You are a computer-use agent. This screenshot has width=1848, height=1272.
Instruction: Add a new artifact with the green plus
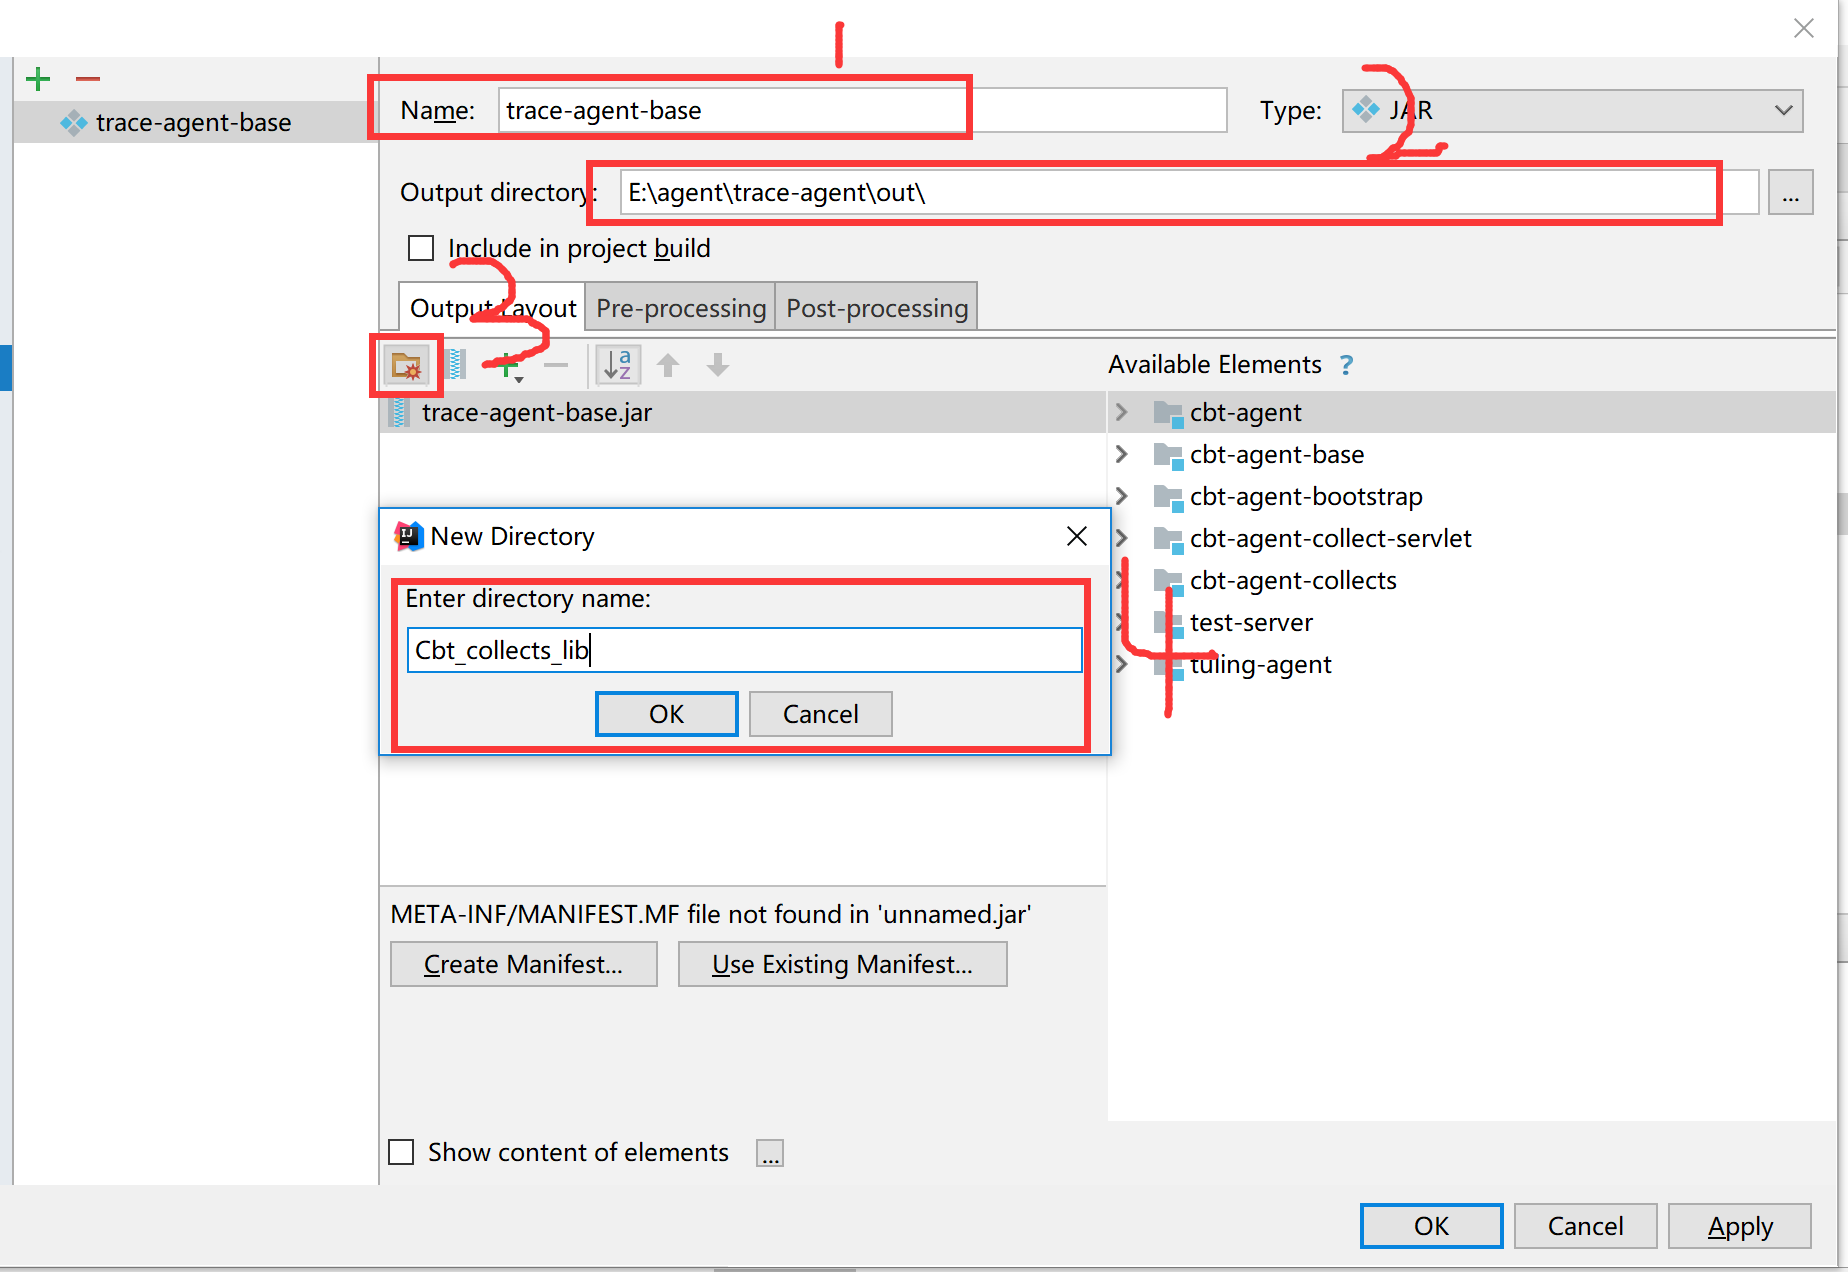(x=38, y=79)
